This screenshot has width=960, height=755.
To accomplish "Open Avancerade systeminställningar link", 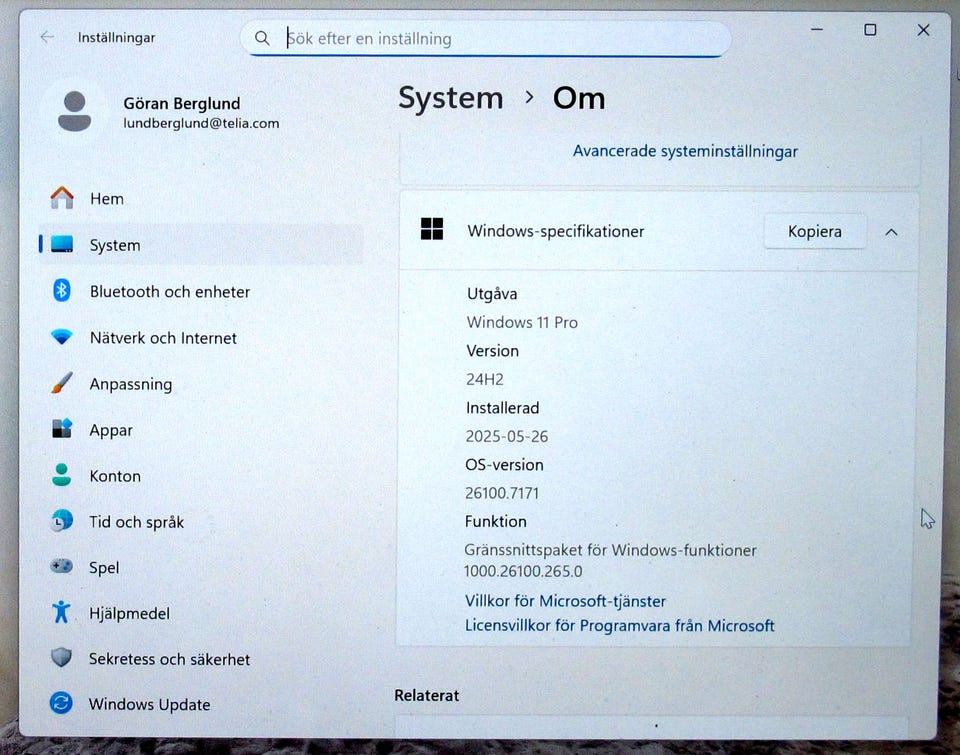I will coord(685,151).
